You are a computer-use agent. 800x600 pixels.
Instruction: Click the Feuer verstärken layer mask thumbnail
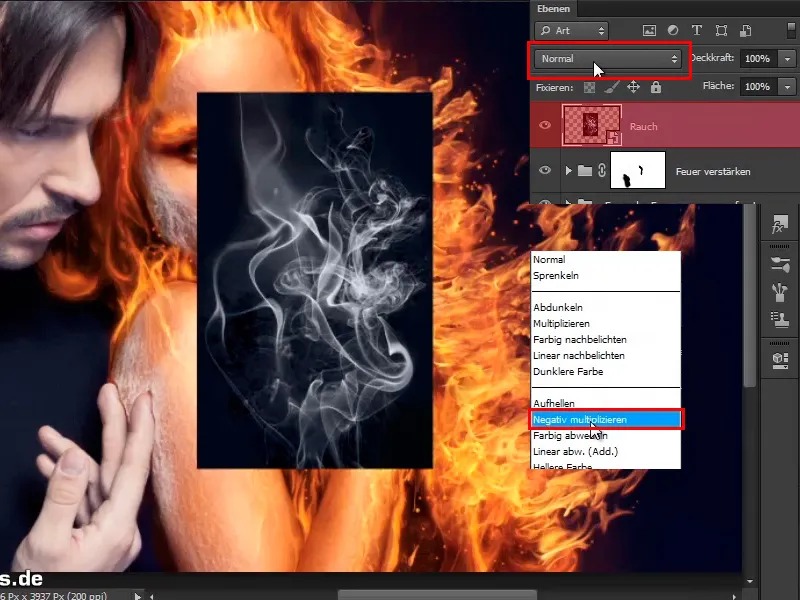tap(638, 170)
